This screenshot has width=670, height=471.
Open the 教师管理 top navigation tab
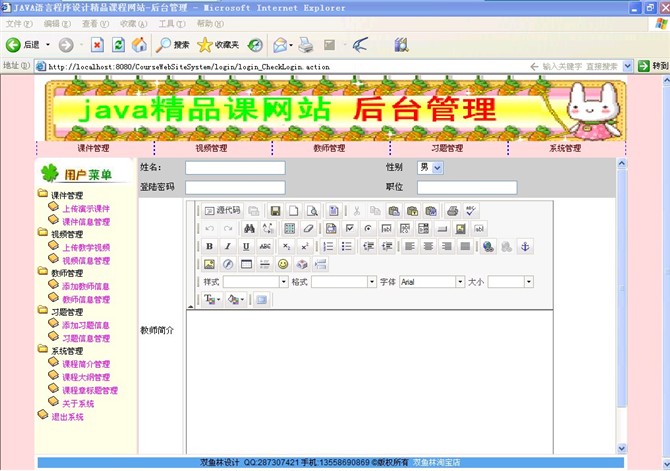pos(329,148)
